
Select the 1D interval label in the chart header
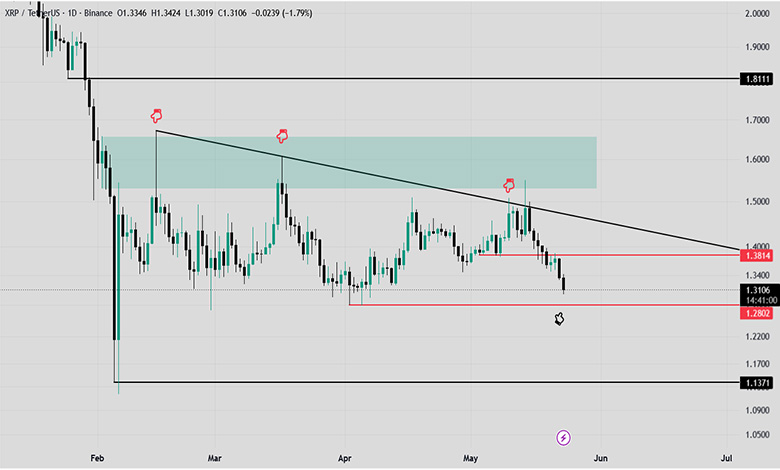72,13
